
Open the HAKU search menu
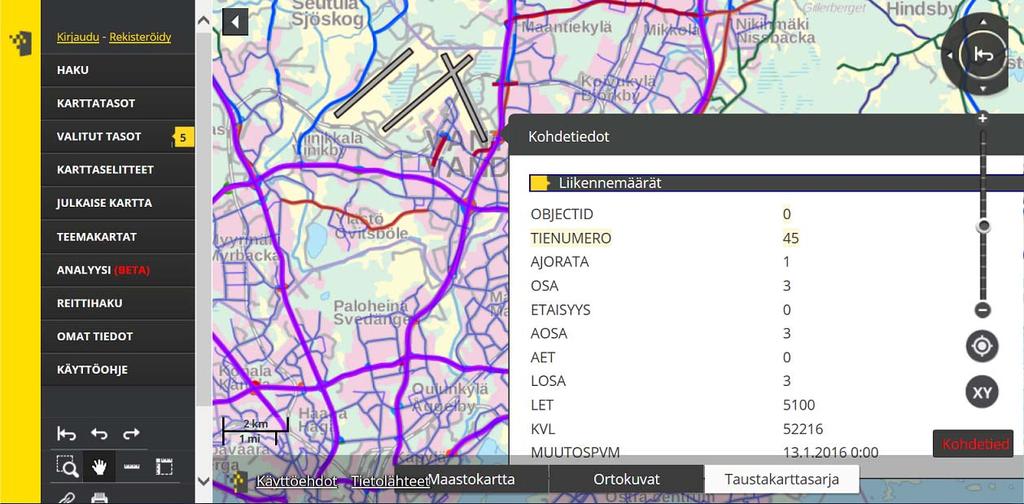118,70
